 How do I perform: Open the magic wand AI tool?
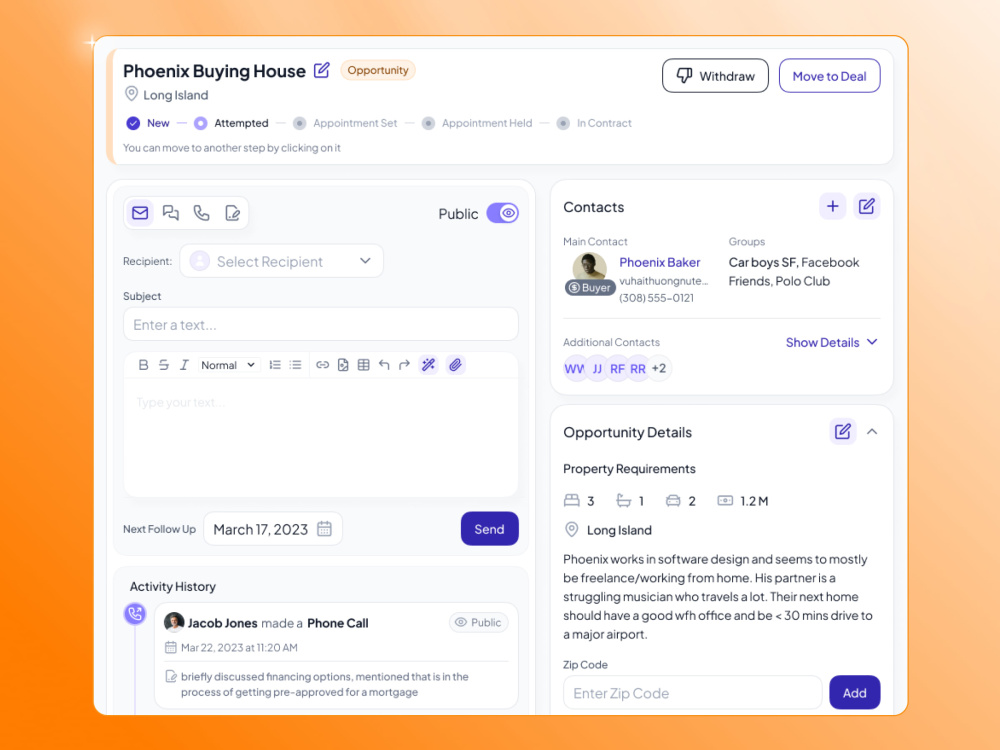pyautogui.click(x=429, y=365)
